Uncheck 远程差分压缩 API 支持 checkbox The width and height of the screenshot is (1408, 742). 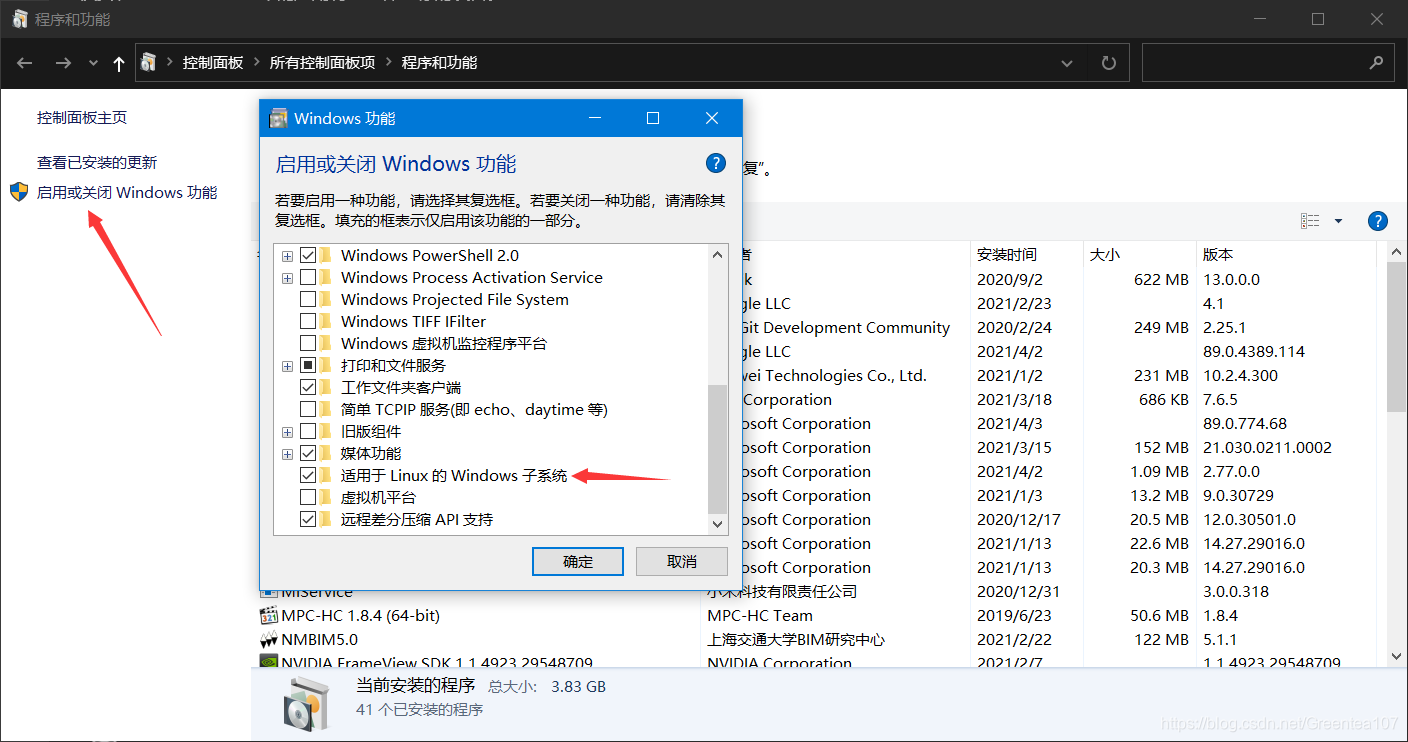point(308,519)
